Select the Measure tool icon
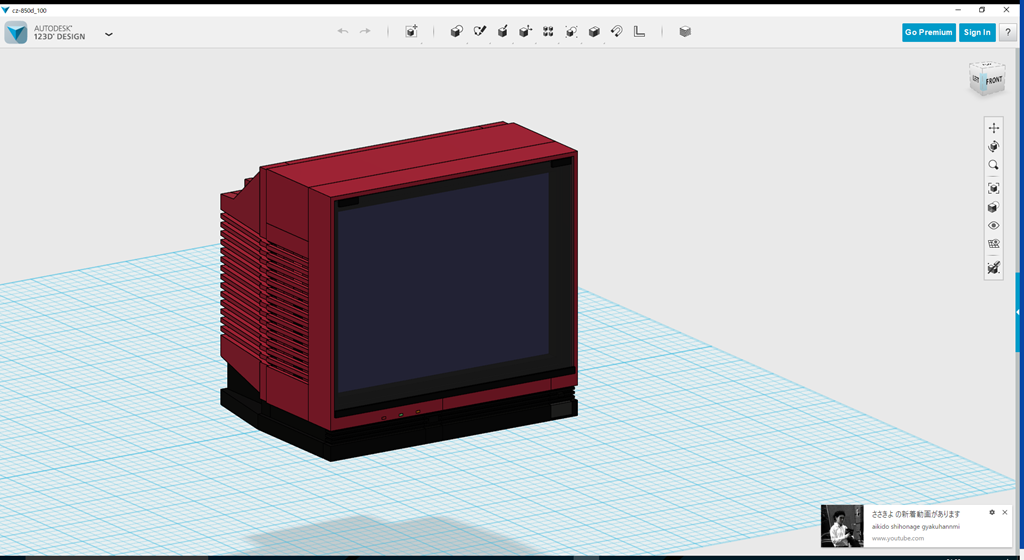 640,32
